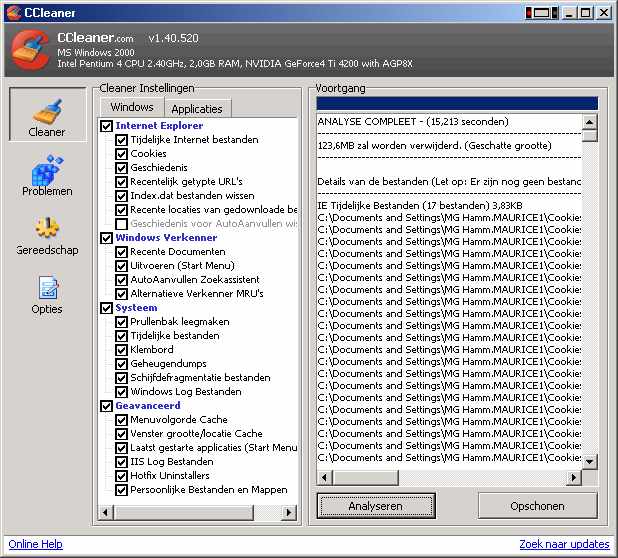
Task: Uncheck Tijdelijke Internet bestanden
Action: (121, 140)
